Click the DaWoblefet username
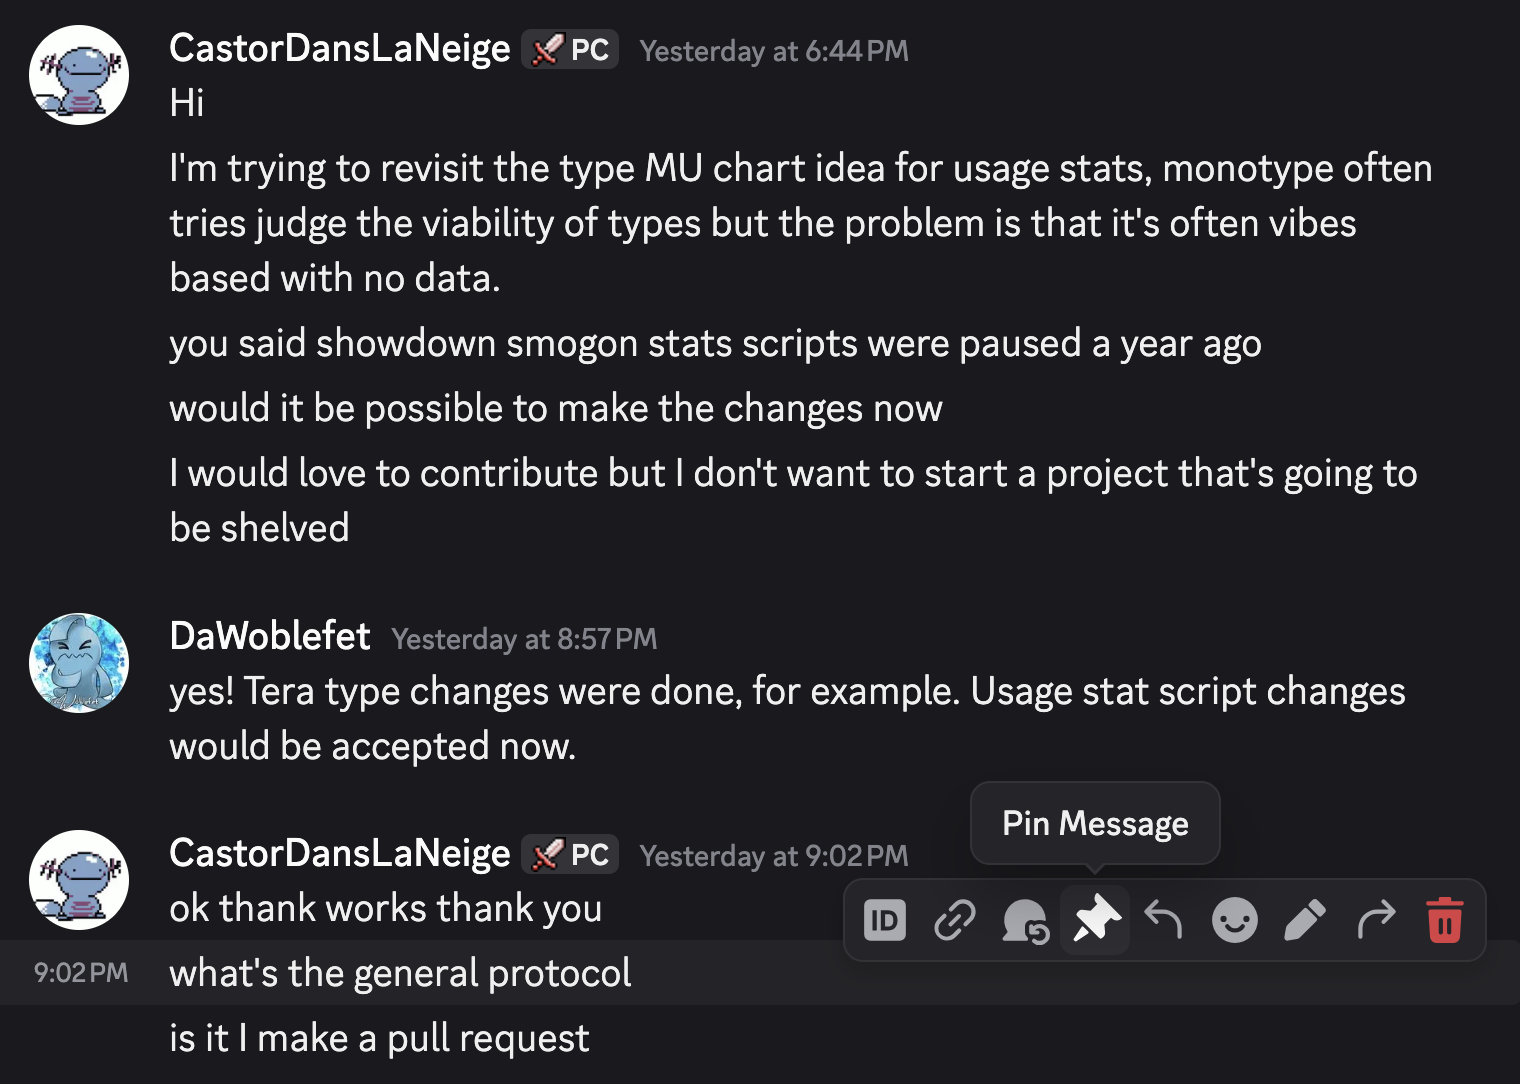Screen dimensions: 1520x1084 tap(270, 636)
